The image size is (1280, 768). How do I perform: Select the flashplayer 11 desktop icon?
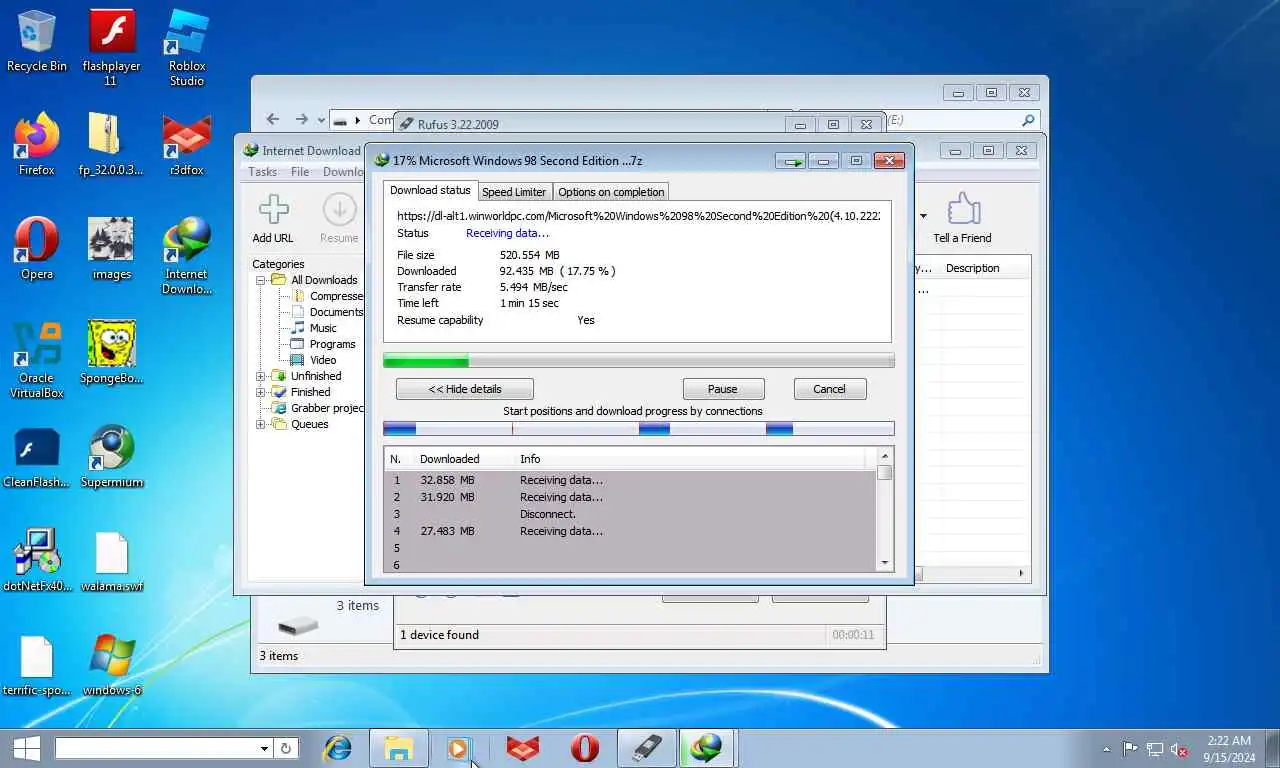[x=111, y=47]
